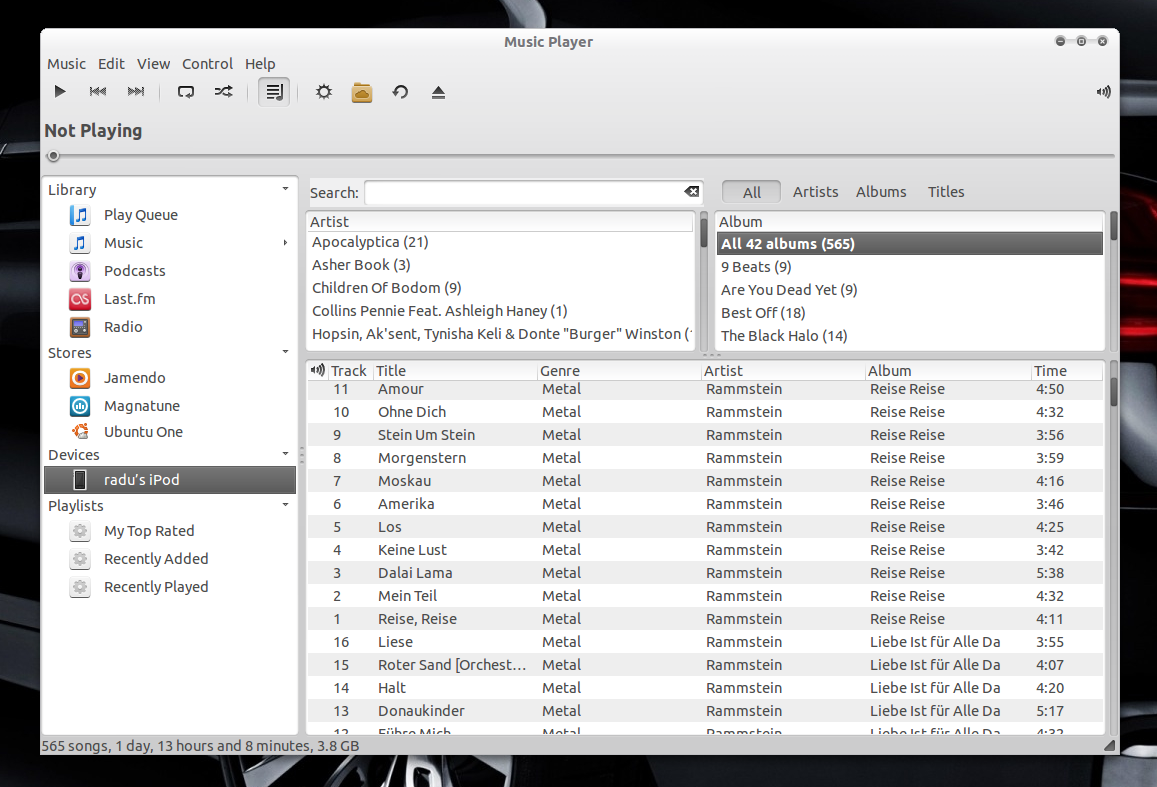Open the gear settings icon in toolbar
Screen dimensions: 1157x787
[x=324, y=92]
